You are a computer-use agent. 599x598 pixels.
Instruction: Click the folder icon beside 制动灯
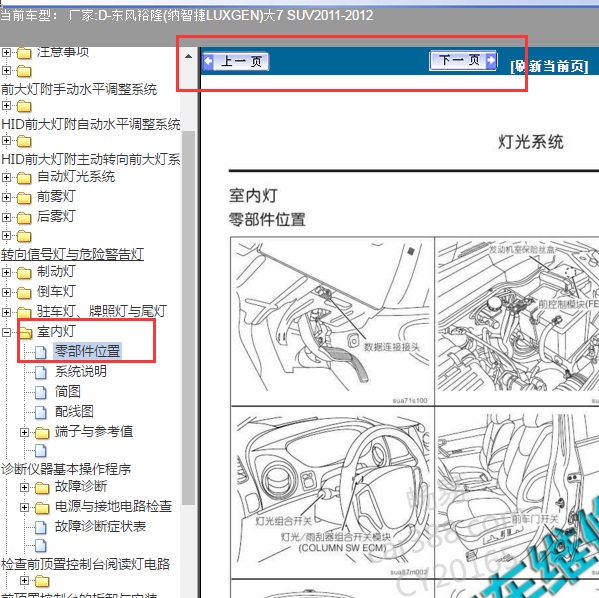pyautogui.click(x=24, y=273)
